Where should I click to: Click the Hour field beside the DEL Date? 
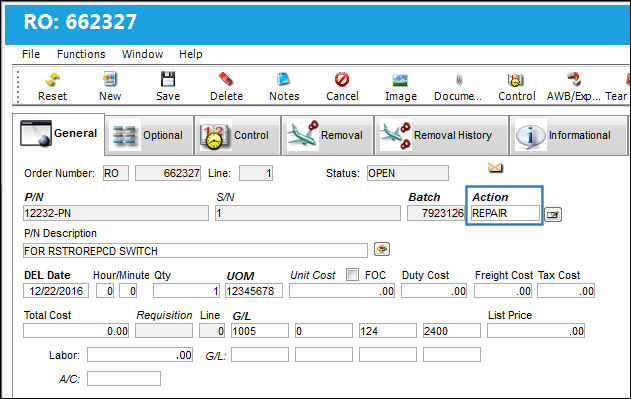tap(105, 291)
